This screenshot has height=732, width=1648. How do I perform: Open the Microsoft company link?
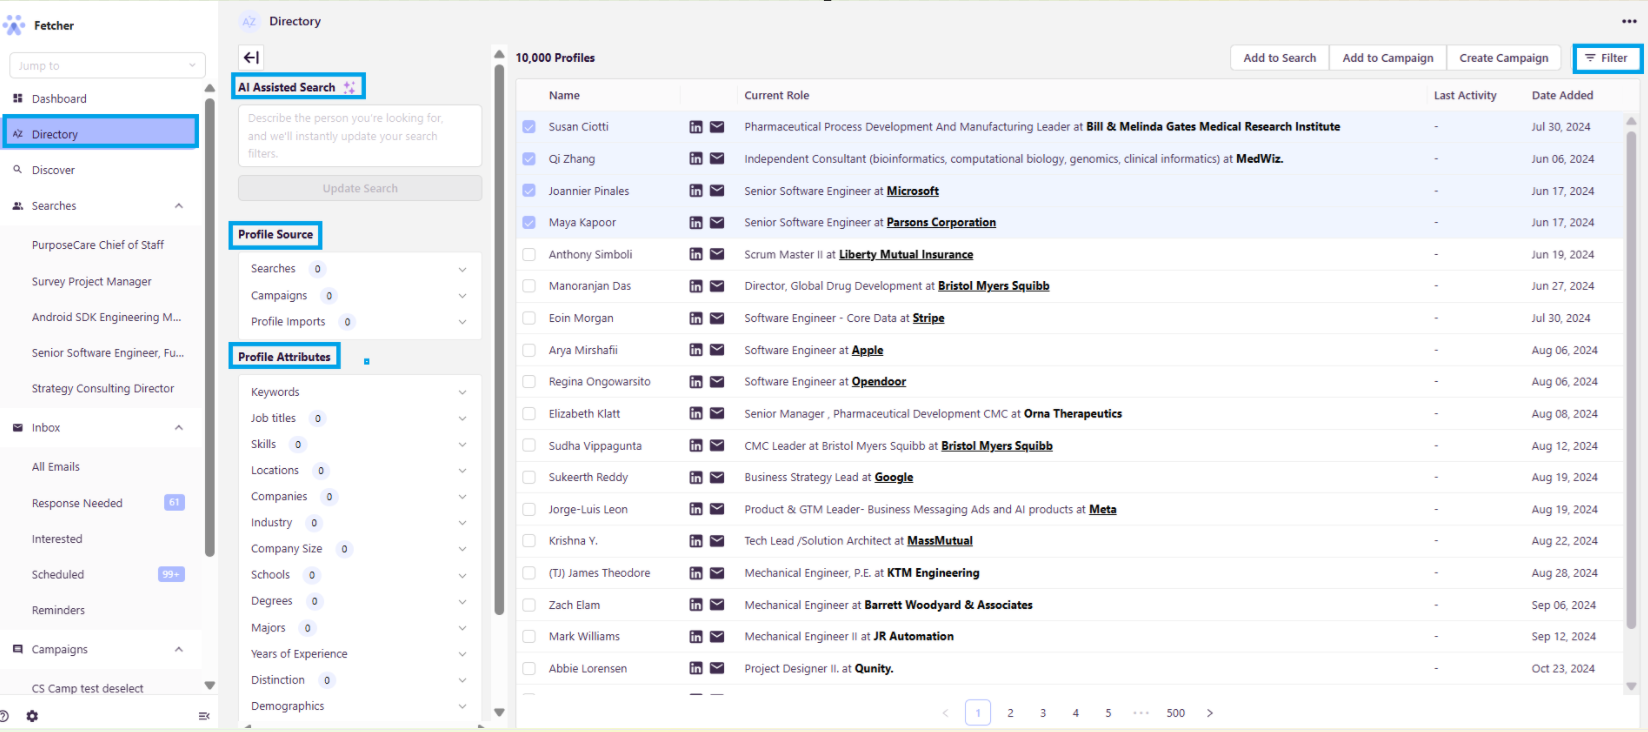point(912,191)
